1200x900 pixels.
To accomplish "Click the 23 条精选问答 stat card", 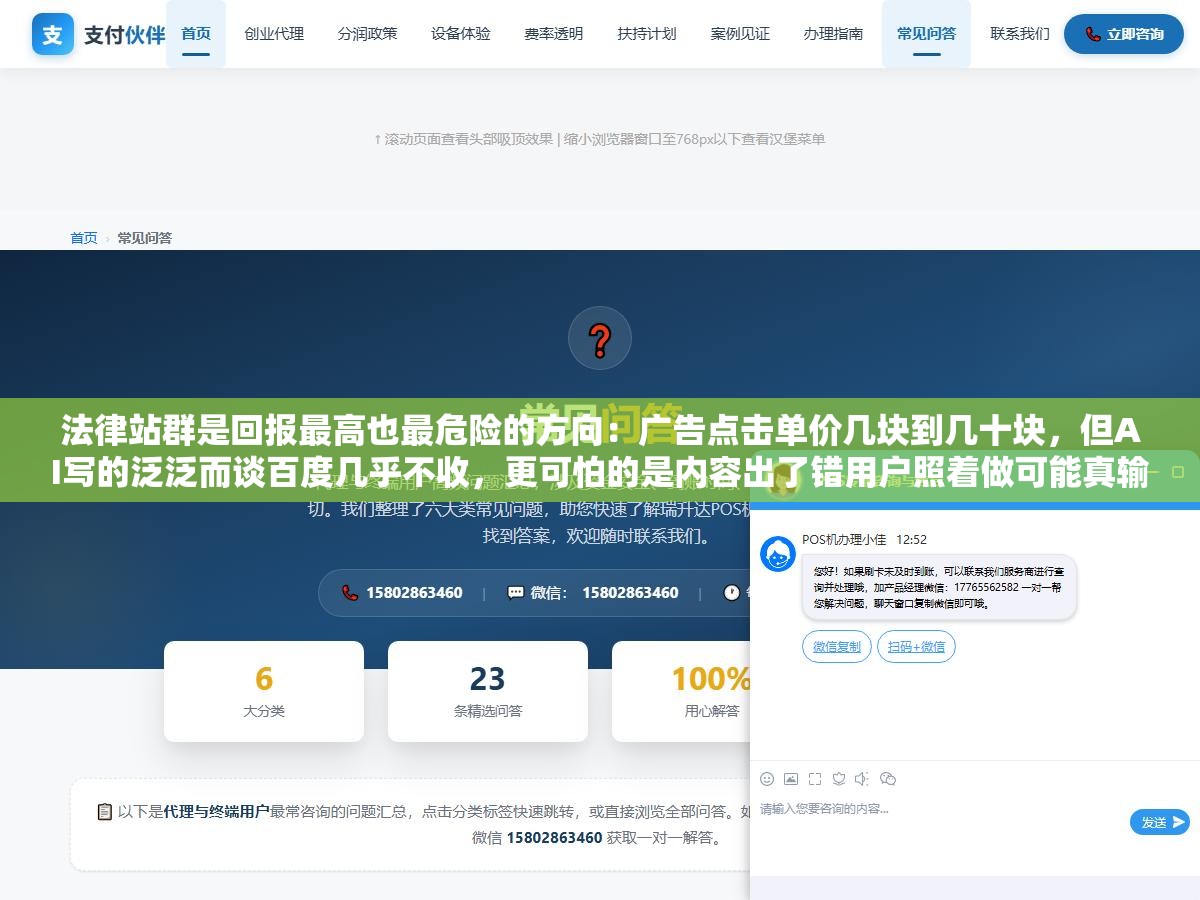I will tap(488, 692).
